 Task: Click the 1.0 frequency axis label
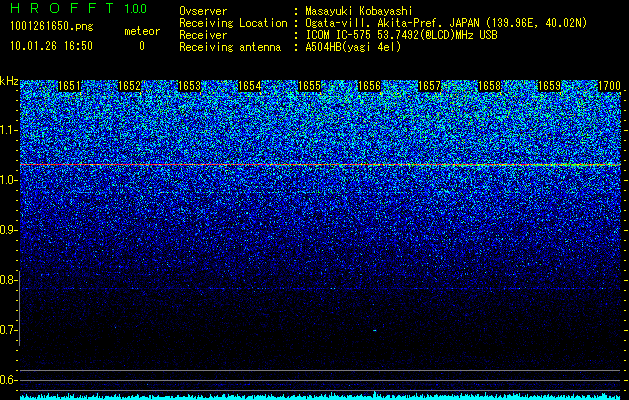coord(7,180)
